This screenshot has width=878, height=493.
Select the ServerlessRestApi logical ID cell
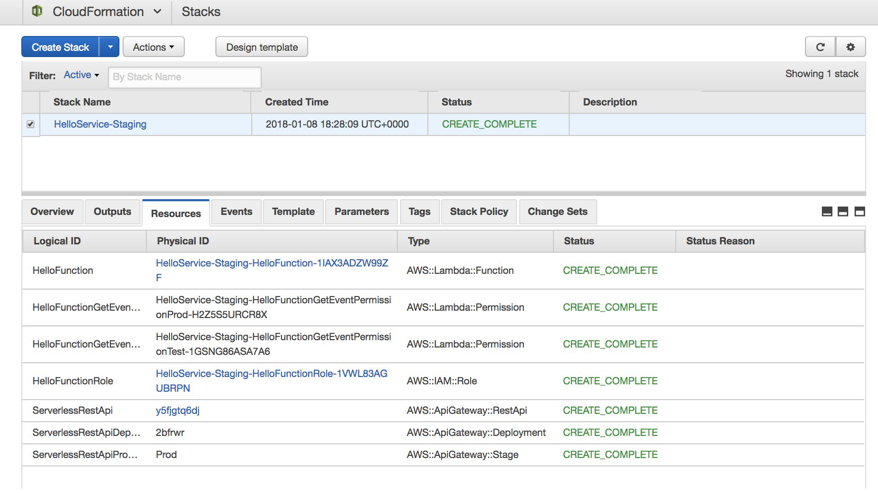coord(72,411)
